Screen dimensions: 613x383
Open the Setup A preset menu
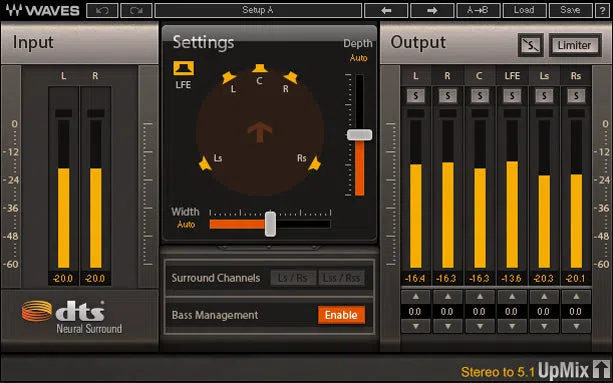pyautogui.click(x=258, y=11)
